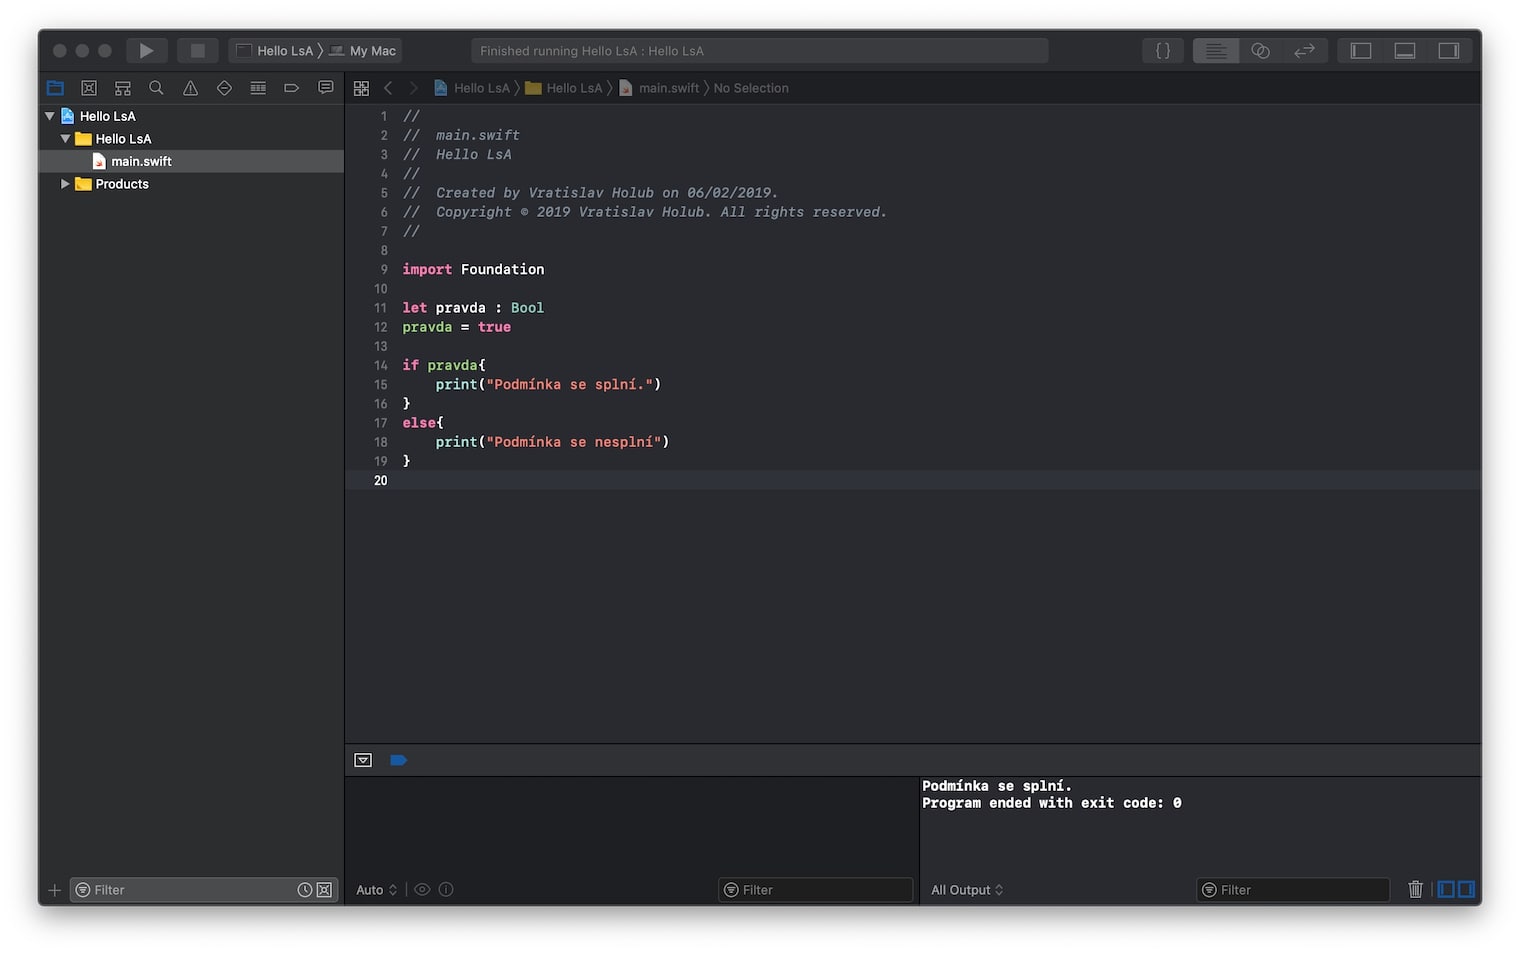Click the Run (play) button
This screenshot has height=953, width=1520.
[146, 51]
